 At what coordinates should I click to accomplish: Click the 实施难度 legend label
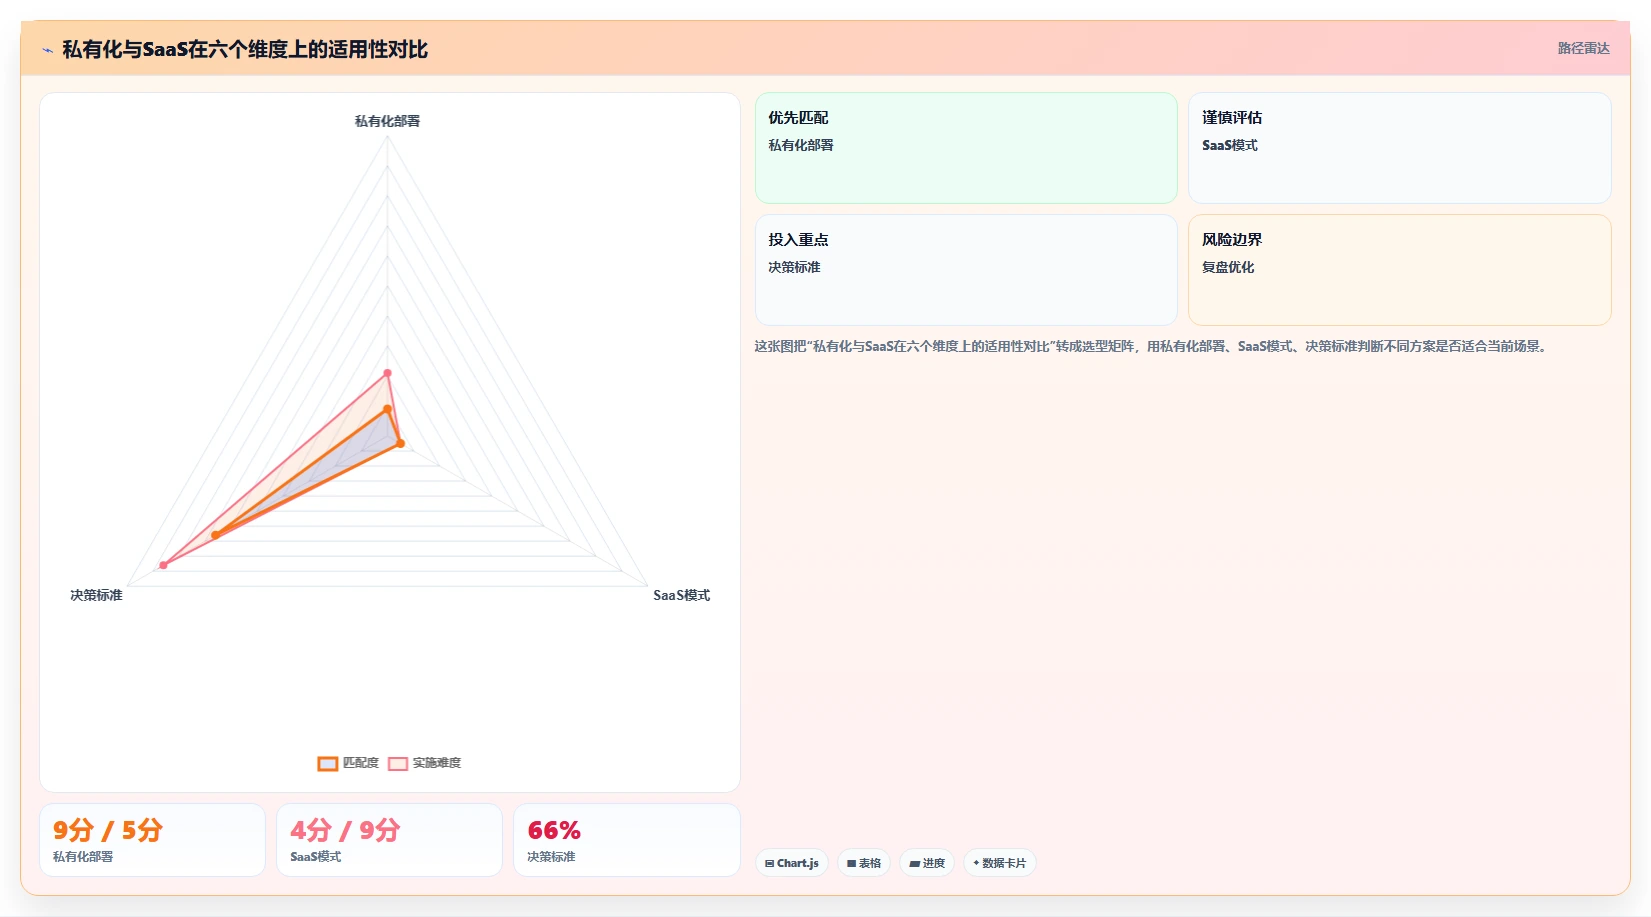point(437,763)
